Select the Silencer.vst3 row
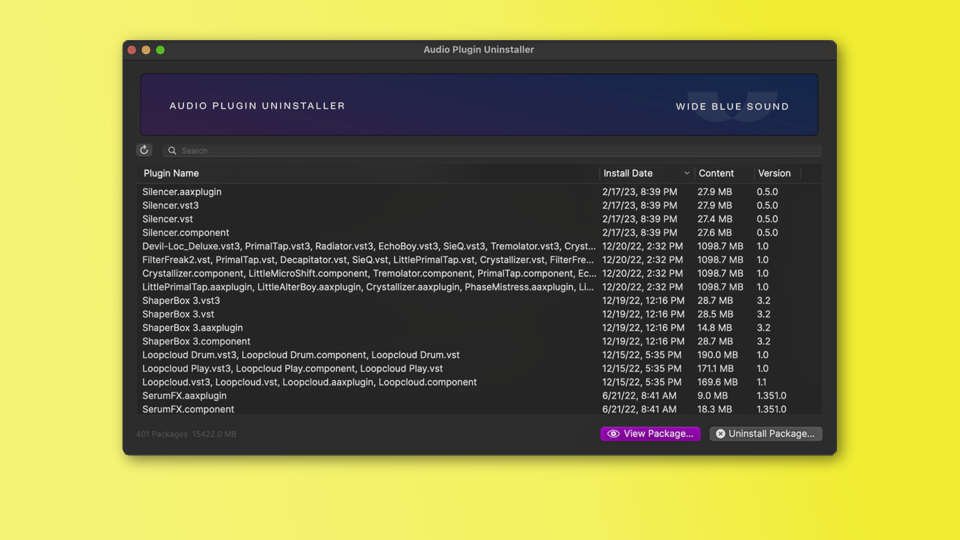The width and height of the screenshot is (960, 540). click(x=479, y=205)
